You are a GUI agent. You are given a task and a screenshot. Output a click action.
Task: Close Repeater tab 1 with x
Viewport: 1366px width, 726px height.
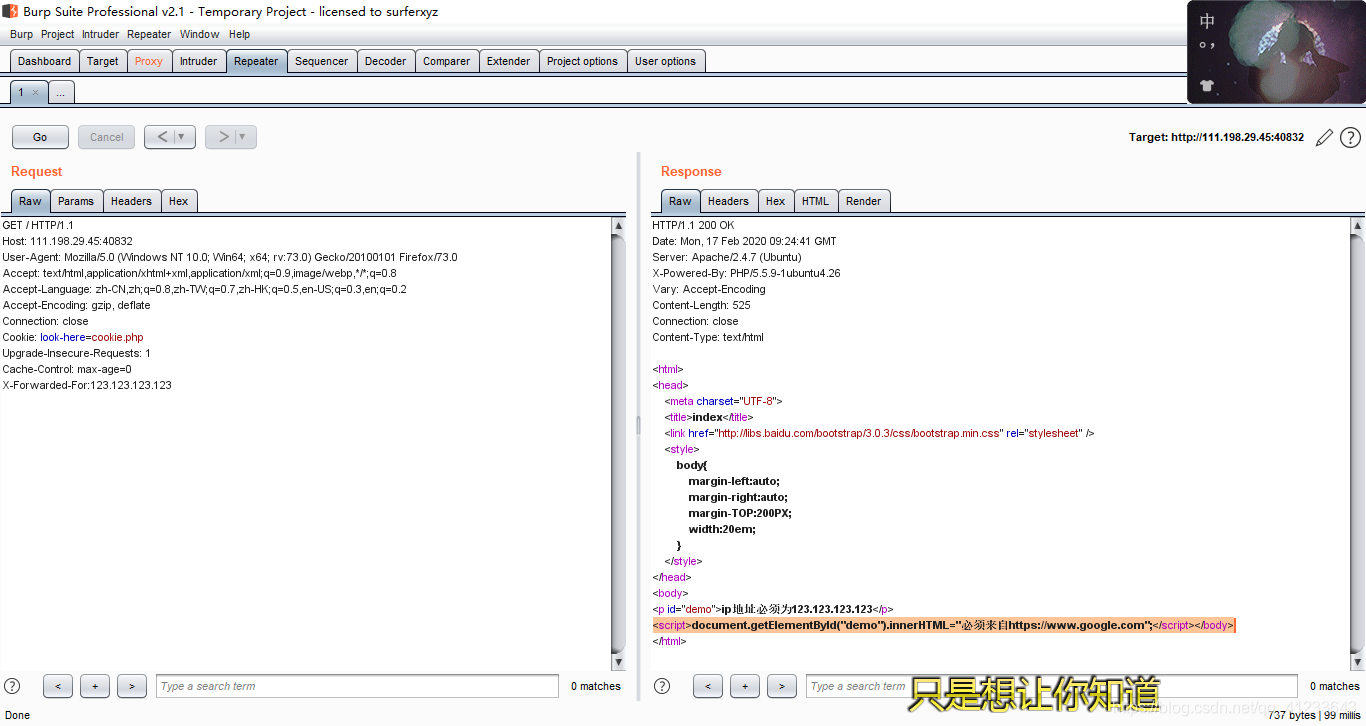pos(35,92)
